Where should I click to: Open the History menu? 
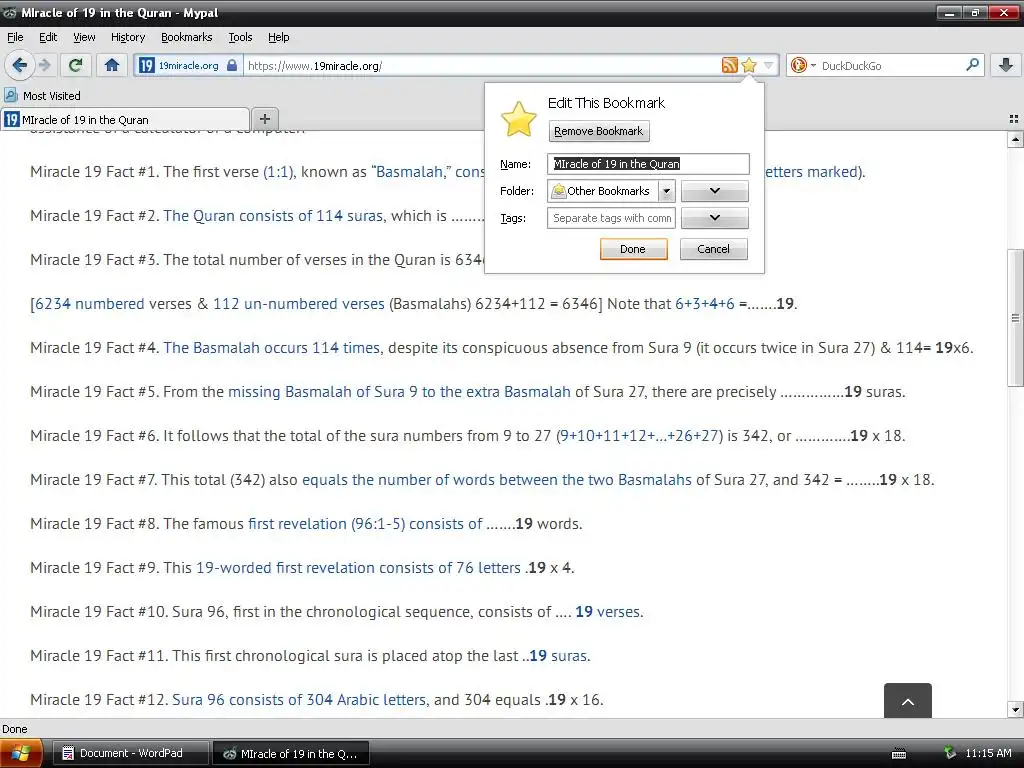click(128, 37)
